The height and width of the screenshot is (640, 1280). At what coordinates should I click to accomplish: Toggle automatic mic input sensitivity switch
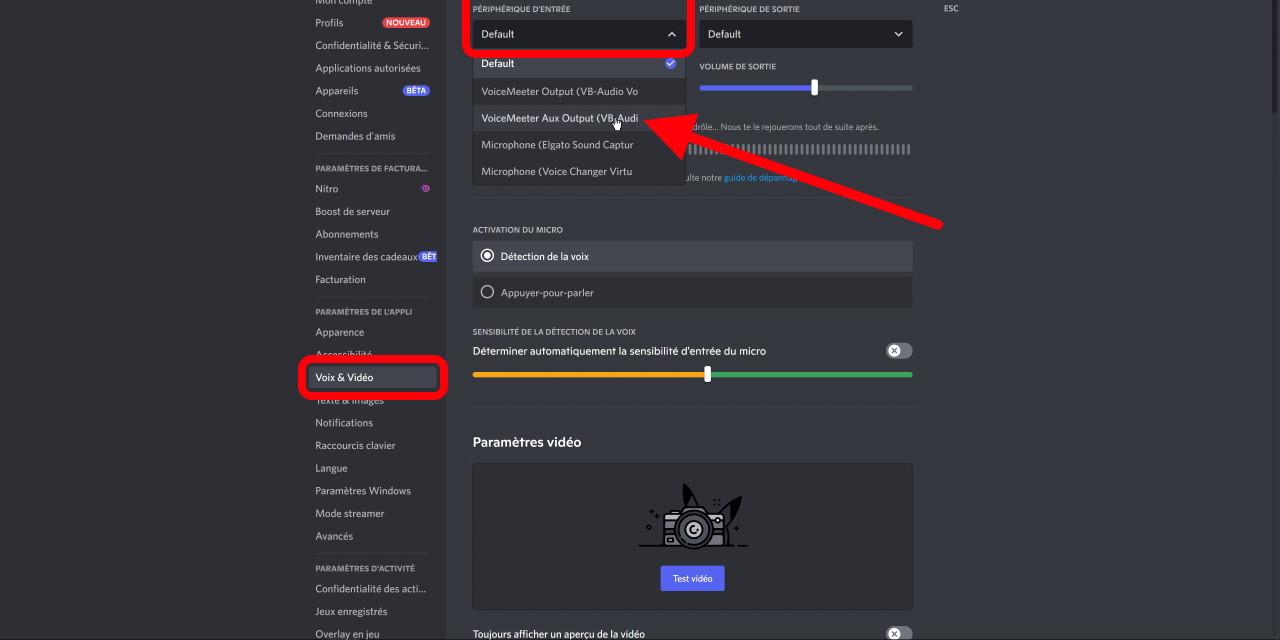click(898, 351)
